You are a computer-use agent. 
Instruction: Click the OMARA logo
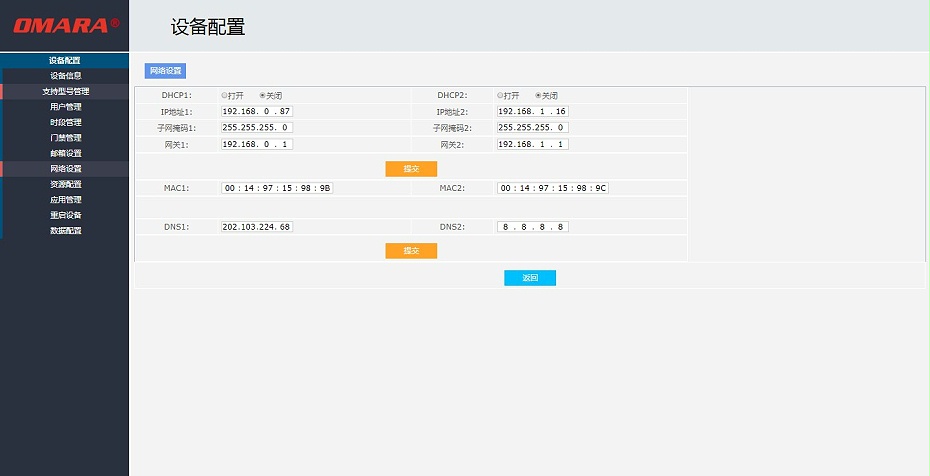65,25
